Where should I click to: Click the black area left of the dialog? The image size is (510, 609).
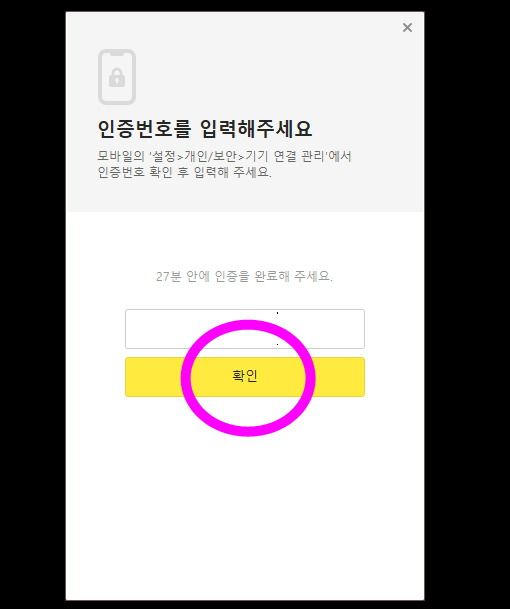click(x=33, y=304)
